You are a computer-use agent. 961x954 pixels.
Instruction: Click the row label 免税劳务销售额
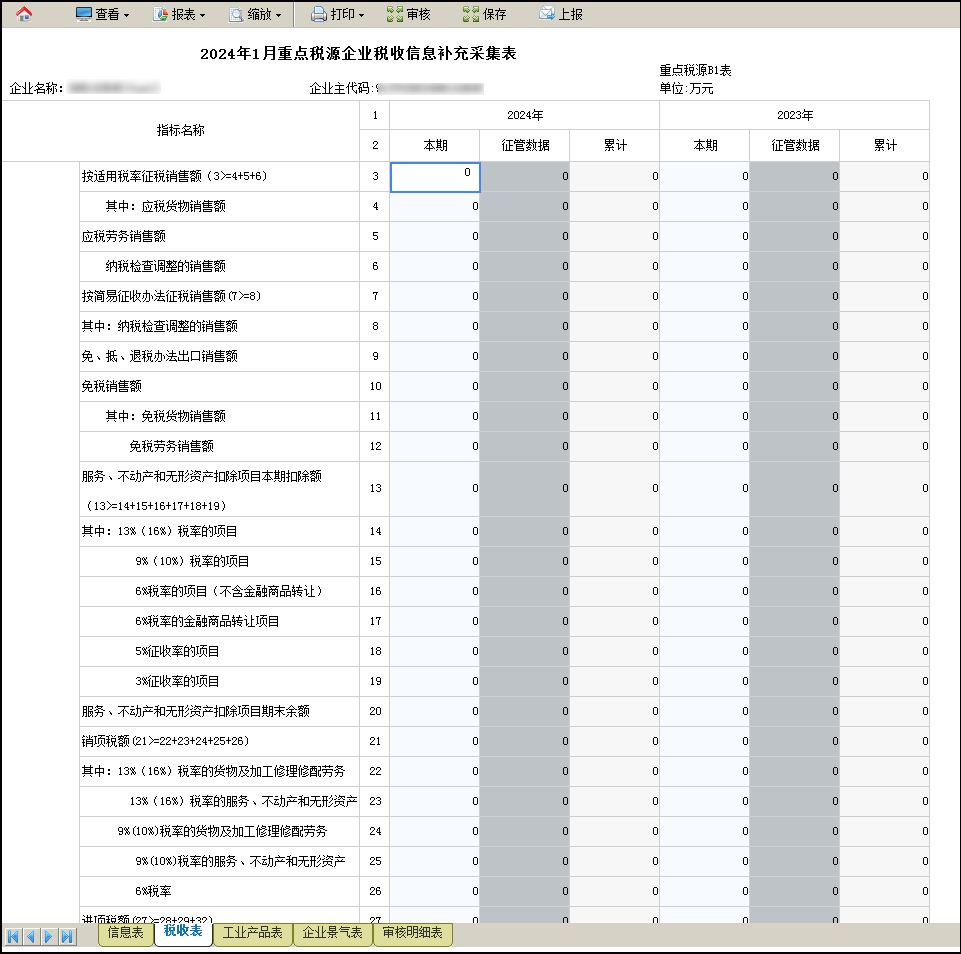[172, 447]
